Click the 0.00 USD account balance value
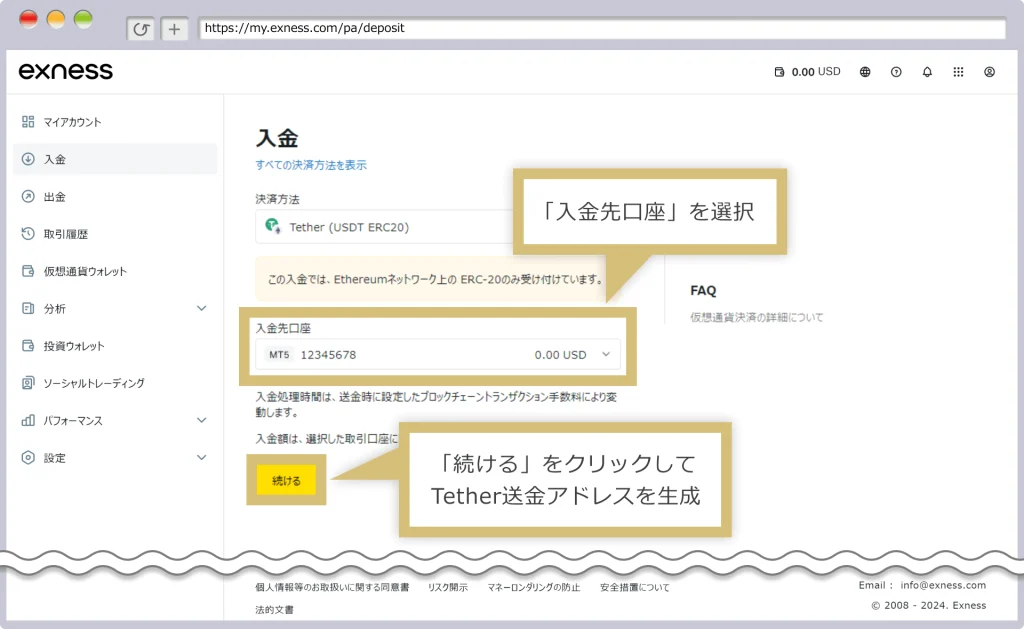Viewport: 1024px width, 629px height. 560,355
